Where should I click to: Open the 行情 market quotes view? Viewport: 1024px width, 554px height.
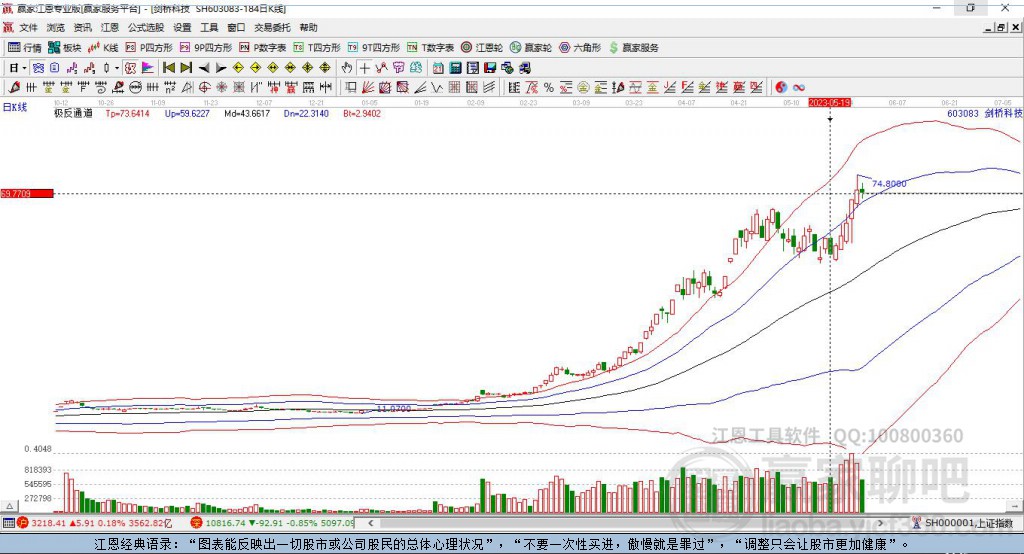[24, 48]
